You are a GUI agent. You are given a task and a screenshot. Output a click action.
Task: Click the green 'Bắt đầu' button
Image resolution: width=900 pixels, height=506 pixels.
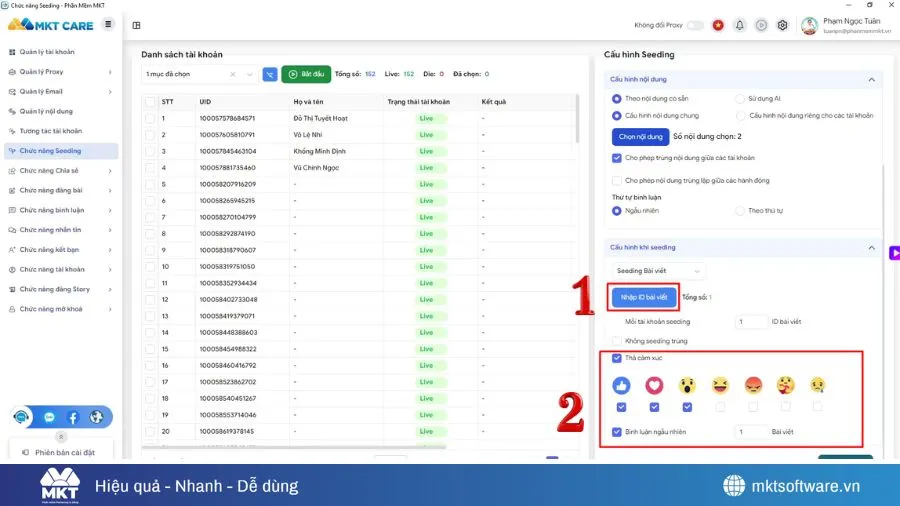click(306, 74)
